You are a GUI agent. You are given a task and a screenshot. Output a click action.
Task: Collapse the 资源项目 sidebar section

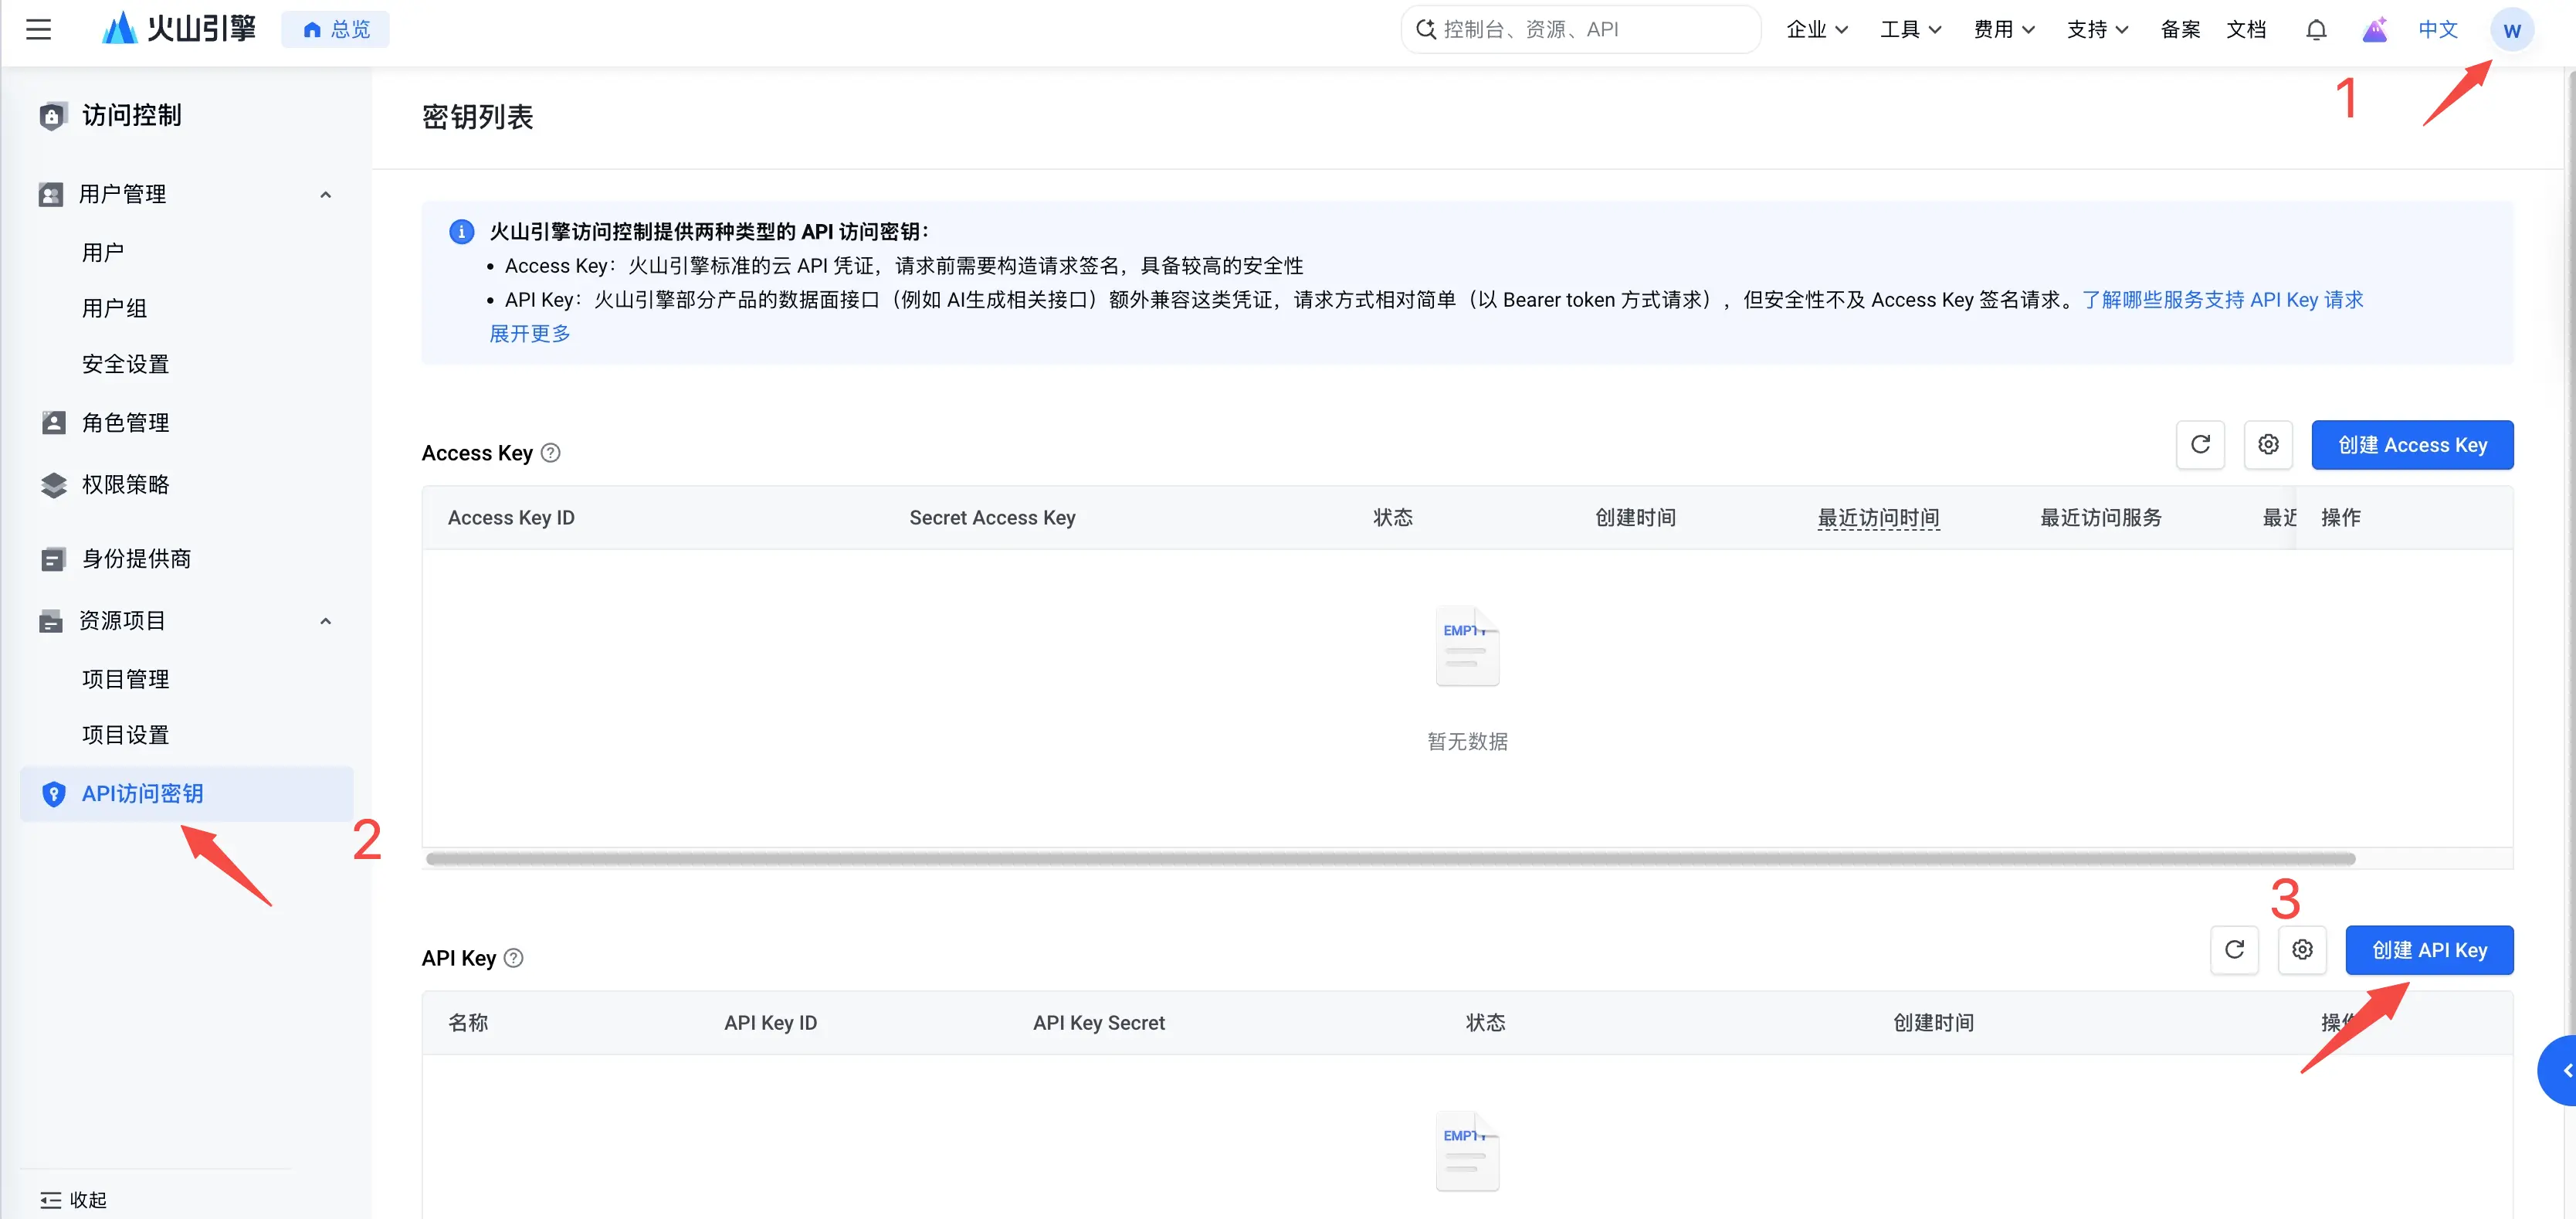point(325,621)
